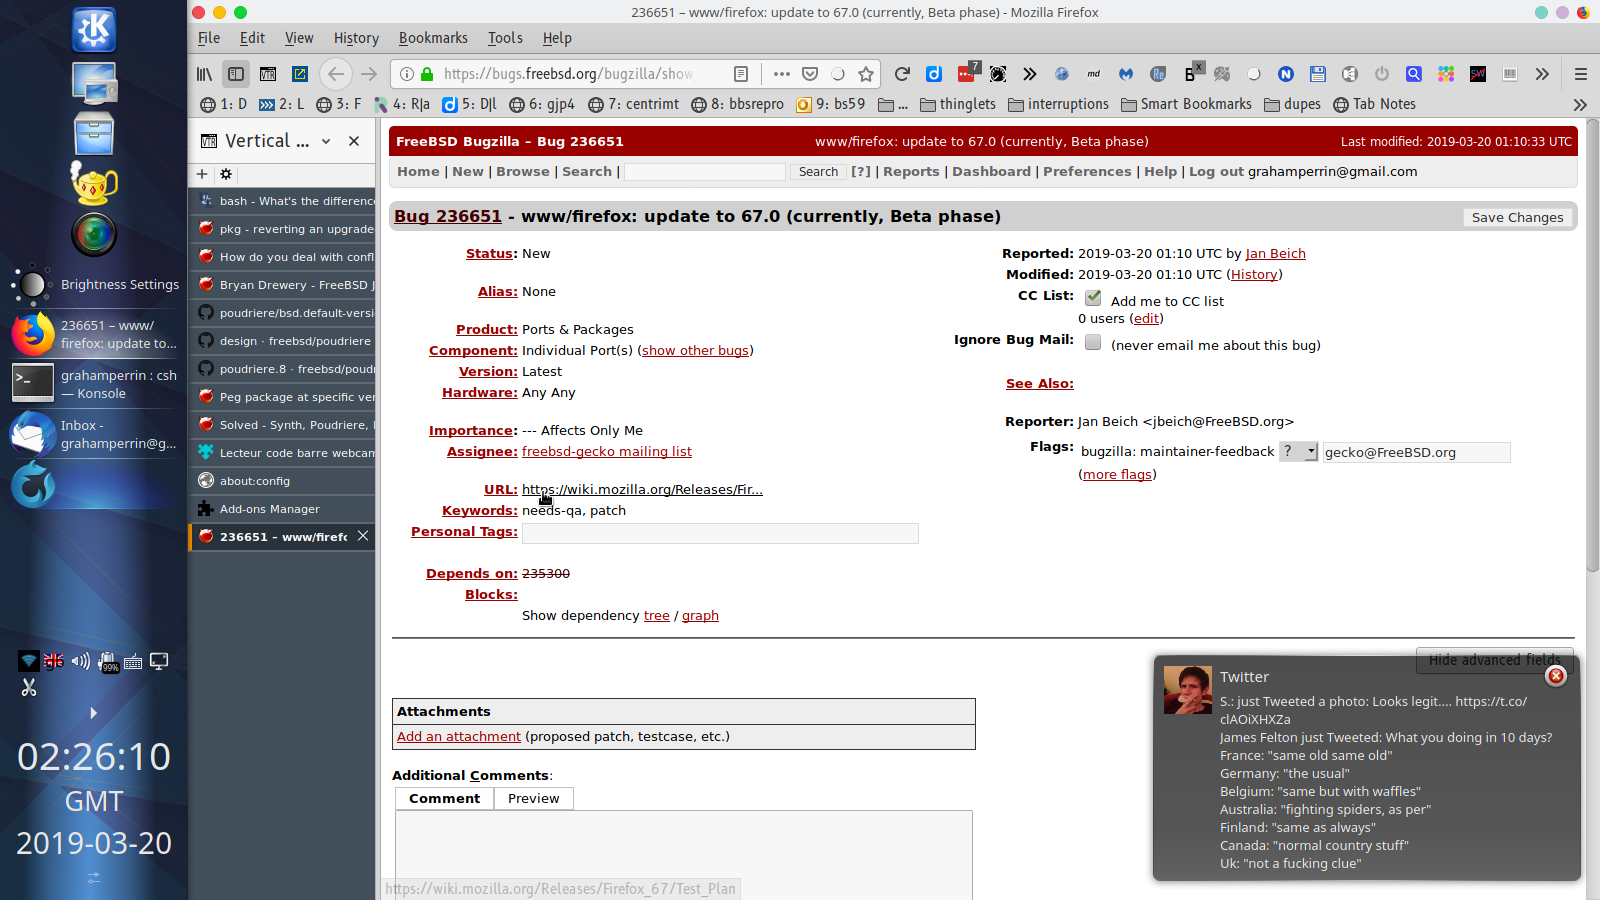Open the 'interruptions' bookmarks folder
Image resolution: width=1600 pixels, height=900 pixels.
1058,104
